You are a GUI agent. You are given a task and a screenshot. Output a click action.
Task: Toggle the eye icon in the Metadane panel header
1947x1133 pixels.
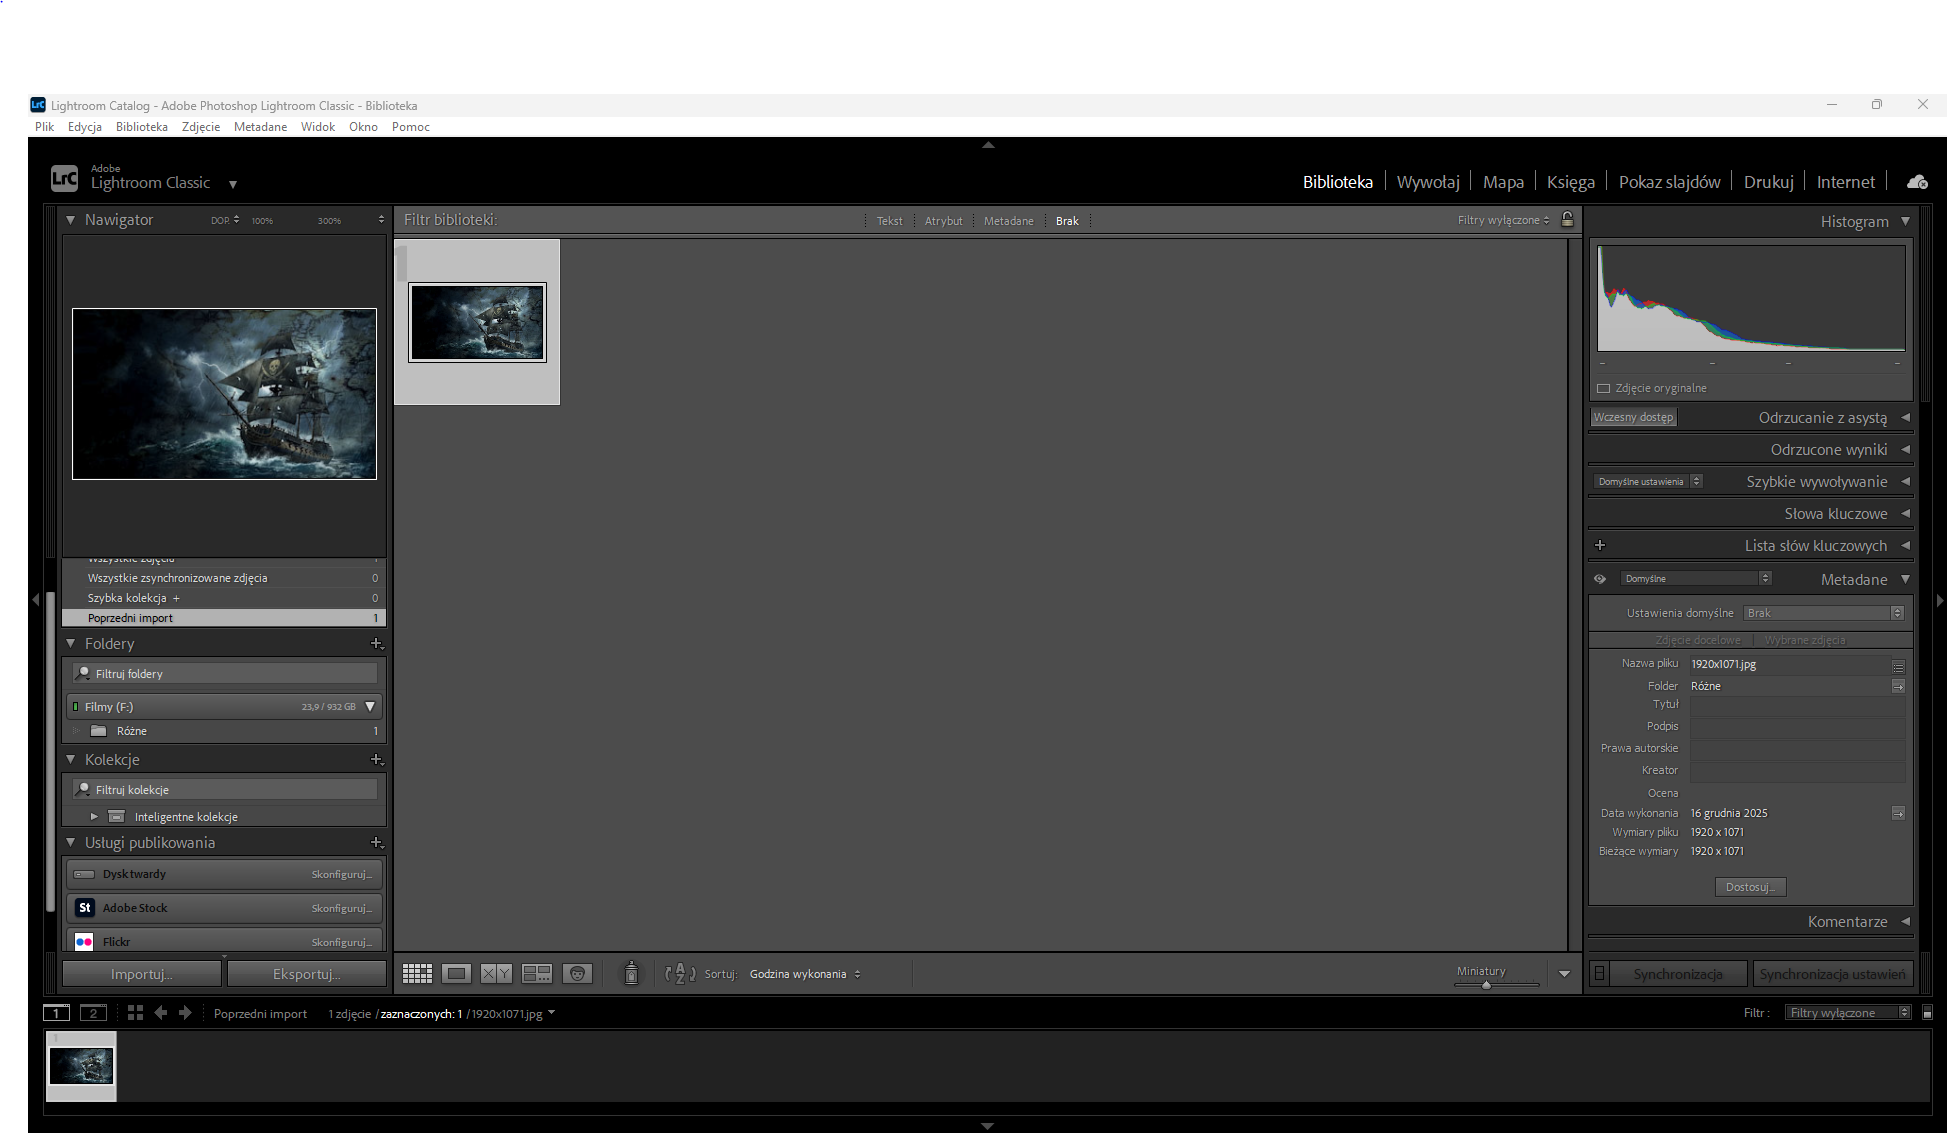tap(1600, 579)
